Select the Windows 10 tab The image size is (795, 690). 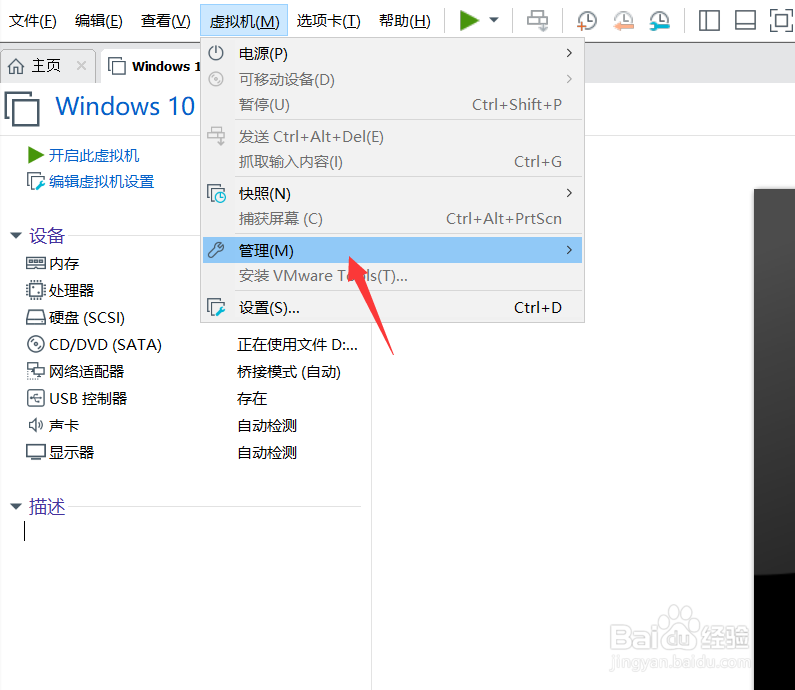tap(152, 66)
